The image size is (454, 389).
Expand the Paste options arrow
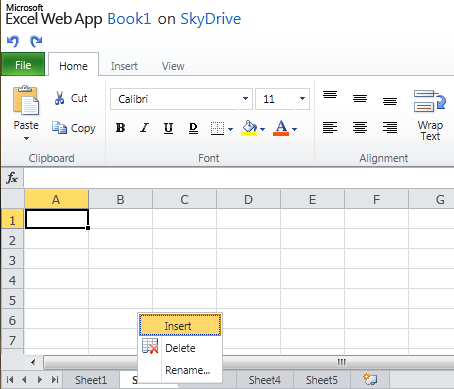point(26,138)
